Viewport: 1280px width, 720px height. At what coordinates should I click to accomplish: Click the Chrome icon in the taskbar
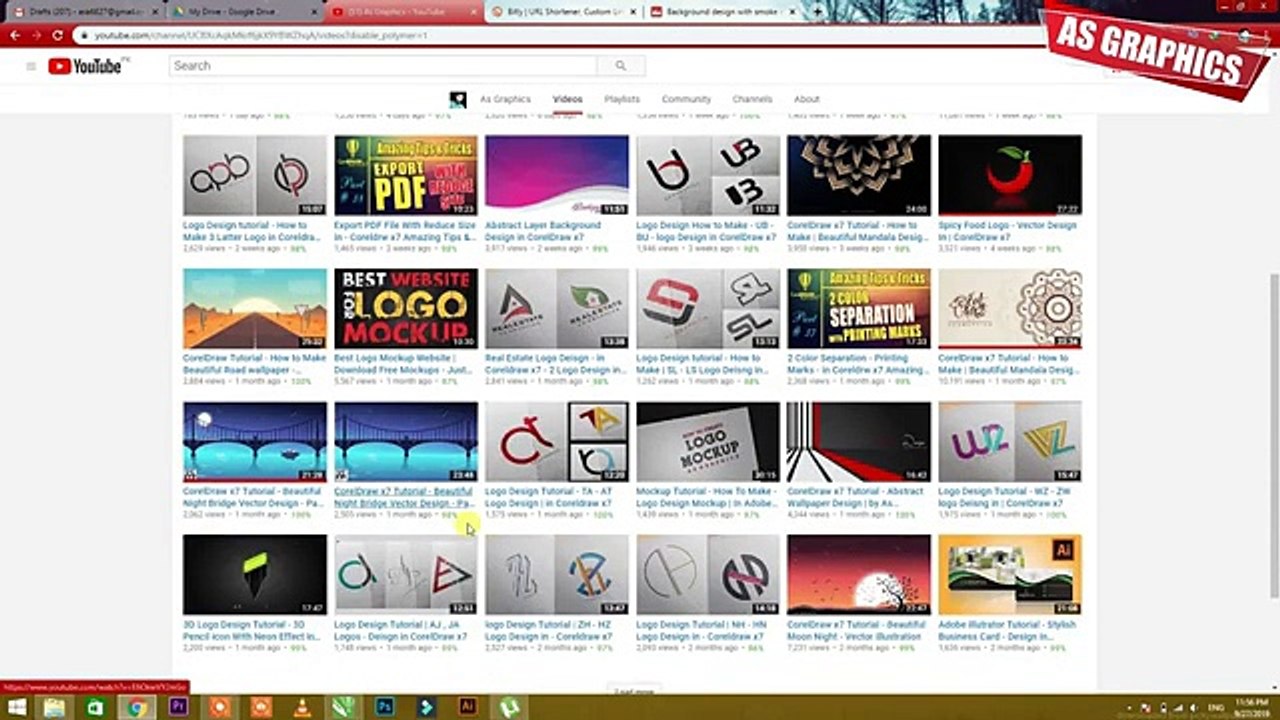click(x=137, y=708)
